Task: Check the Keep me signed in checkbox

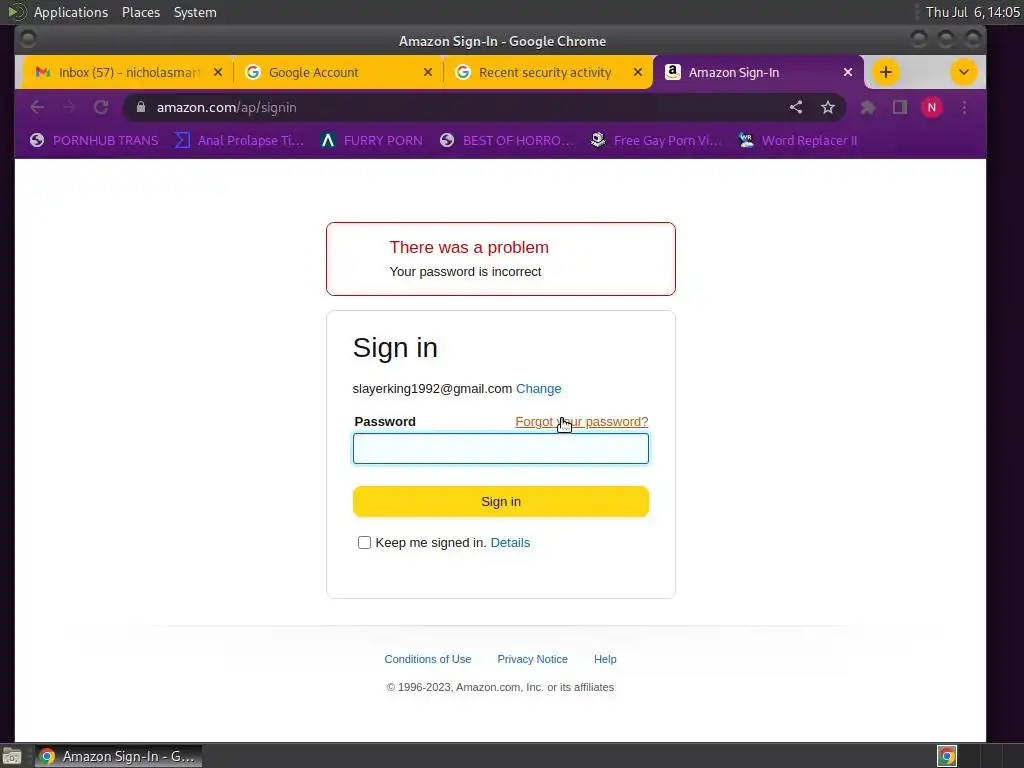Action: click(x=364, y=543)
